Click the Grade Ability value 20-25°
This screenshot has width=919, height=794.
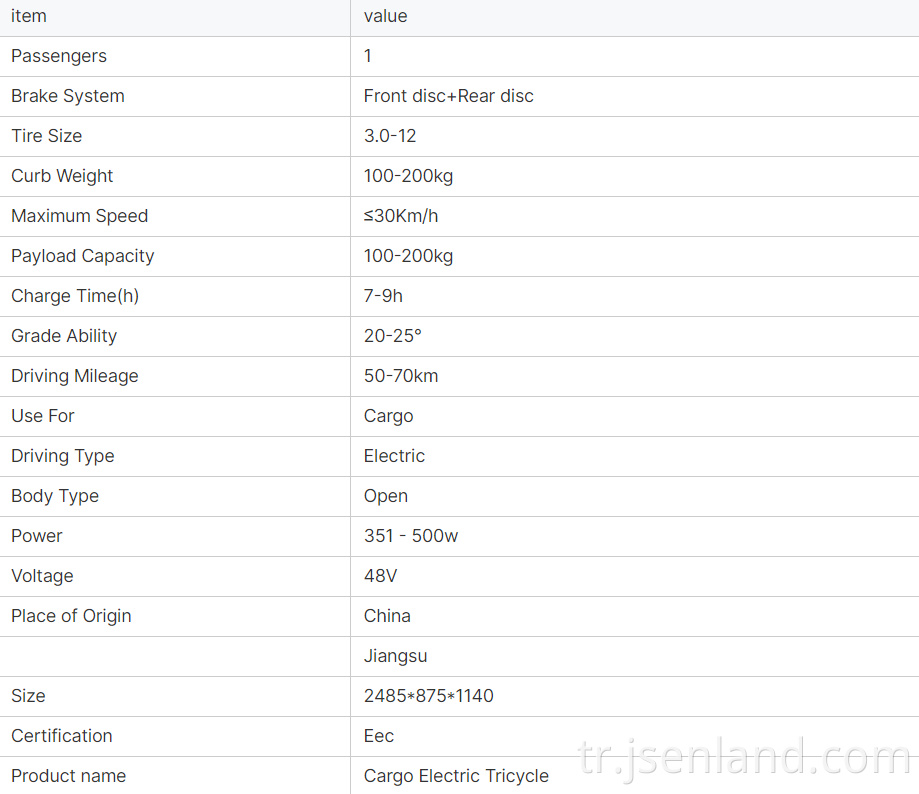(x=393, y=336)
